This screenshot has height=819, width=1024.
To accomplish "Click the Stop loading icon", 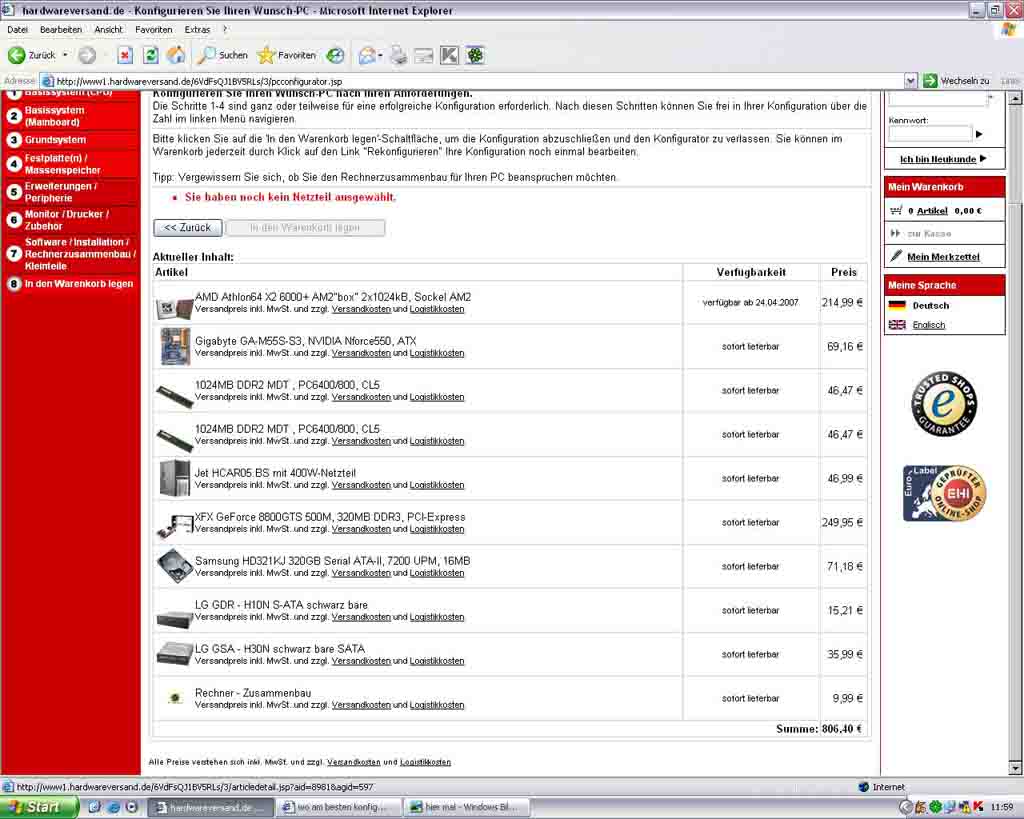I will tap(125, 56).
